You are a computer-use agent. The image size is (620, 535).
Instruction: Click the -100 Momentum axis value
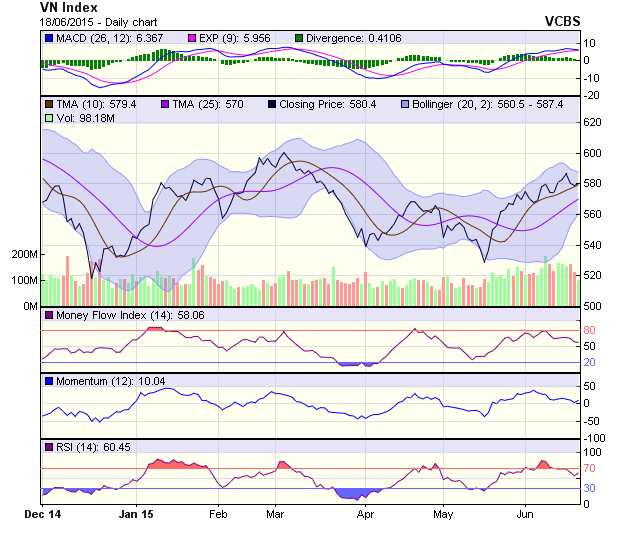[x=594, y=439]
